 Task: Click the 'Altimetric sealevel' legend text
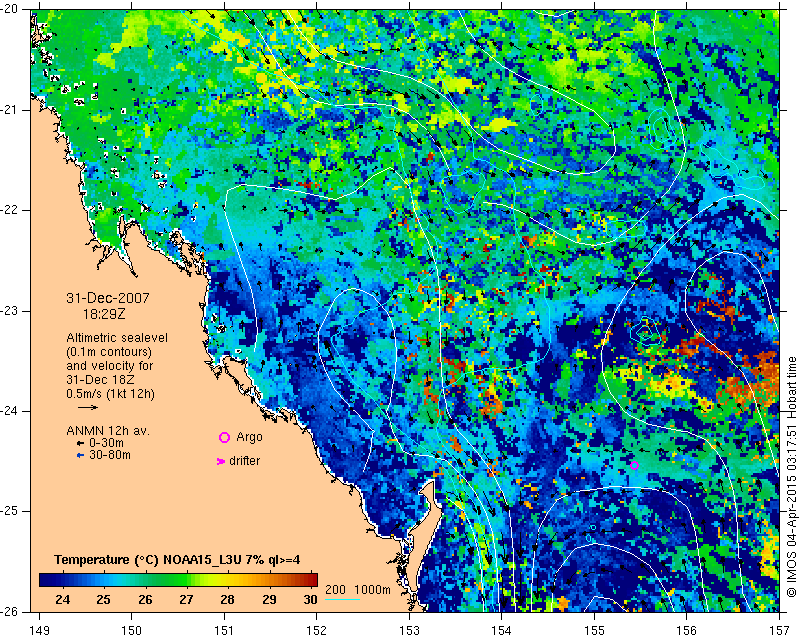117,338
